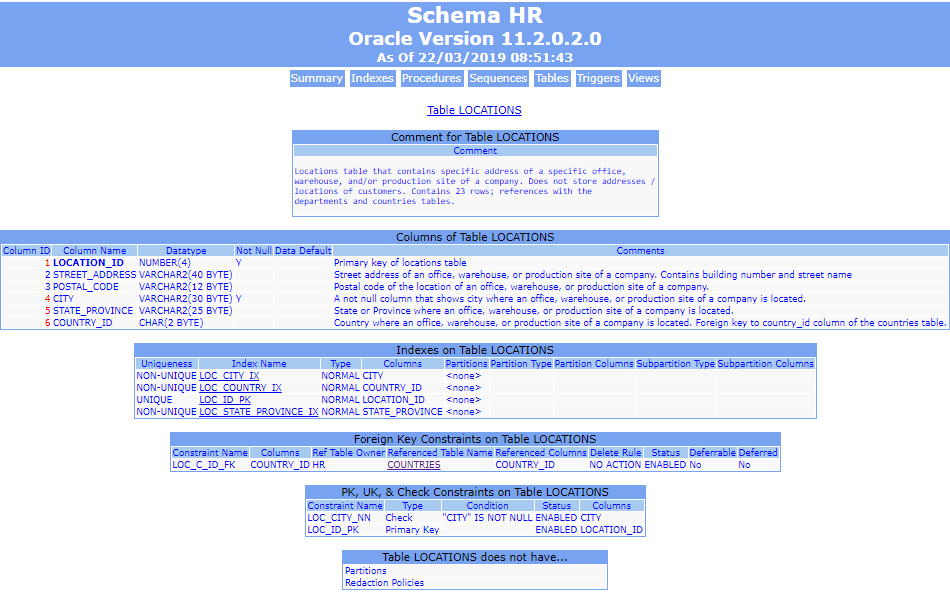
Task: Click the Schema HR page heading
Action: click(474, 16)
